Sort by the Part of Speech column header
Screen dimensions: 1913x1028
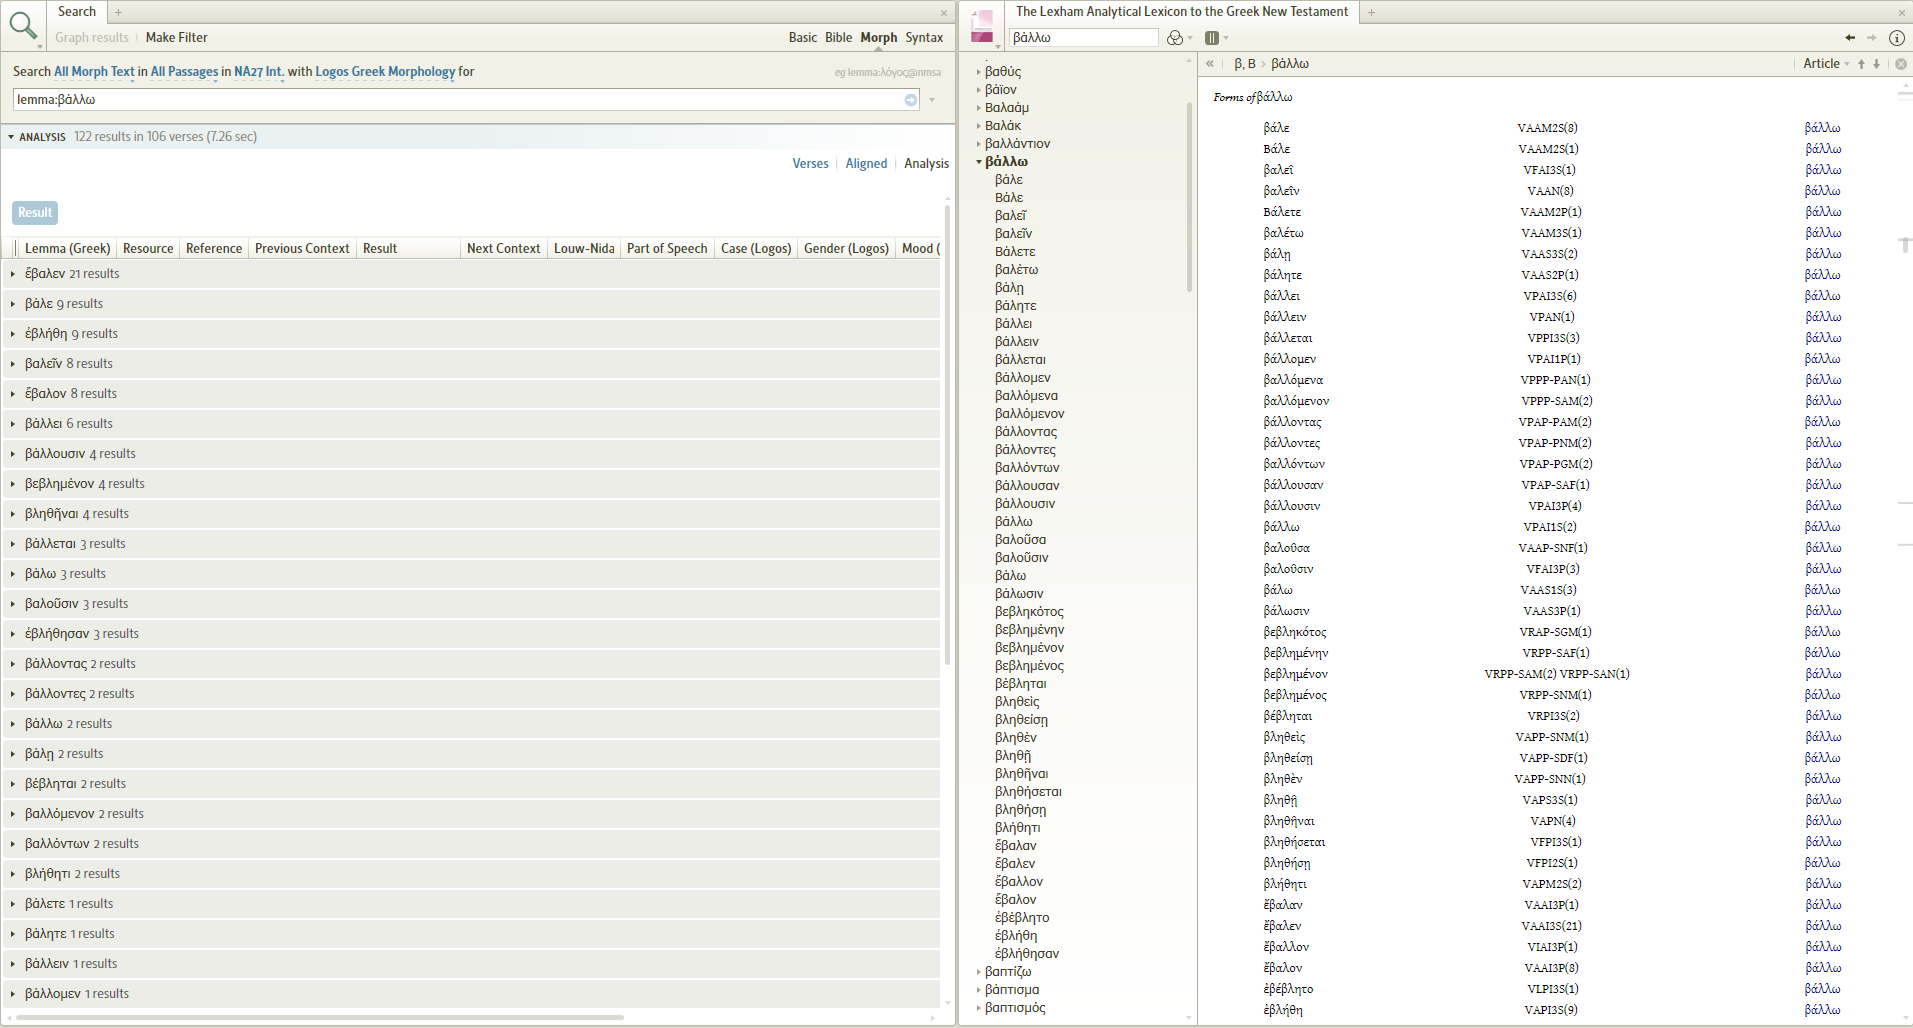tap(667, 249)
